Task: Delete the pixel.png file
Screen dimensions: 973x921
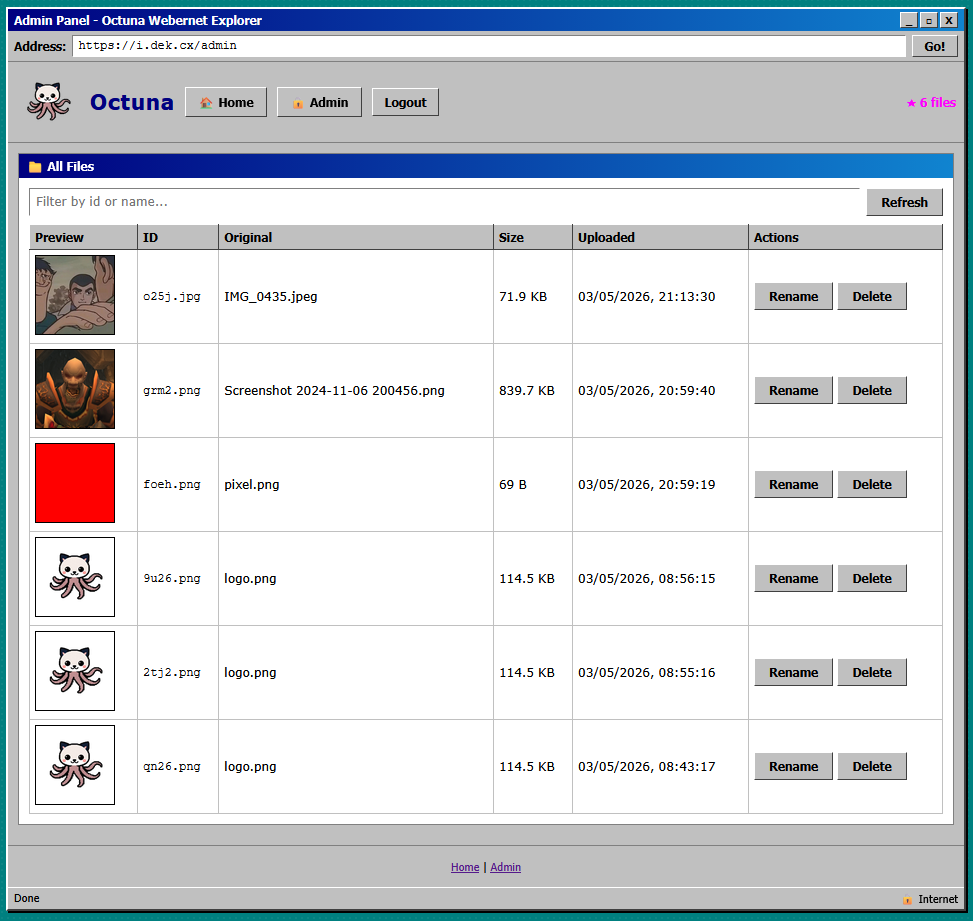Action: click(x=872, y=485)
